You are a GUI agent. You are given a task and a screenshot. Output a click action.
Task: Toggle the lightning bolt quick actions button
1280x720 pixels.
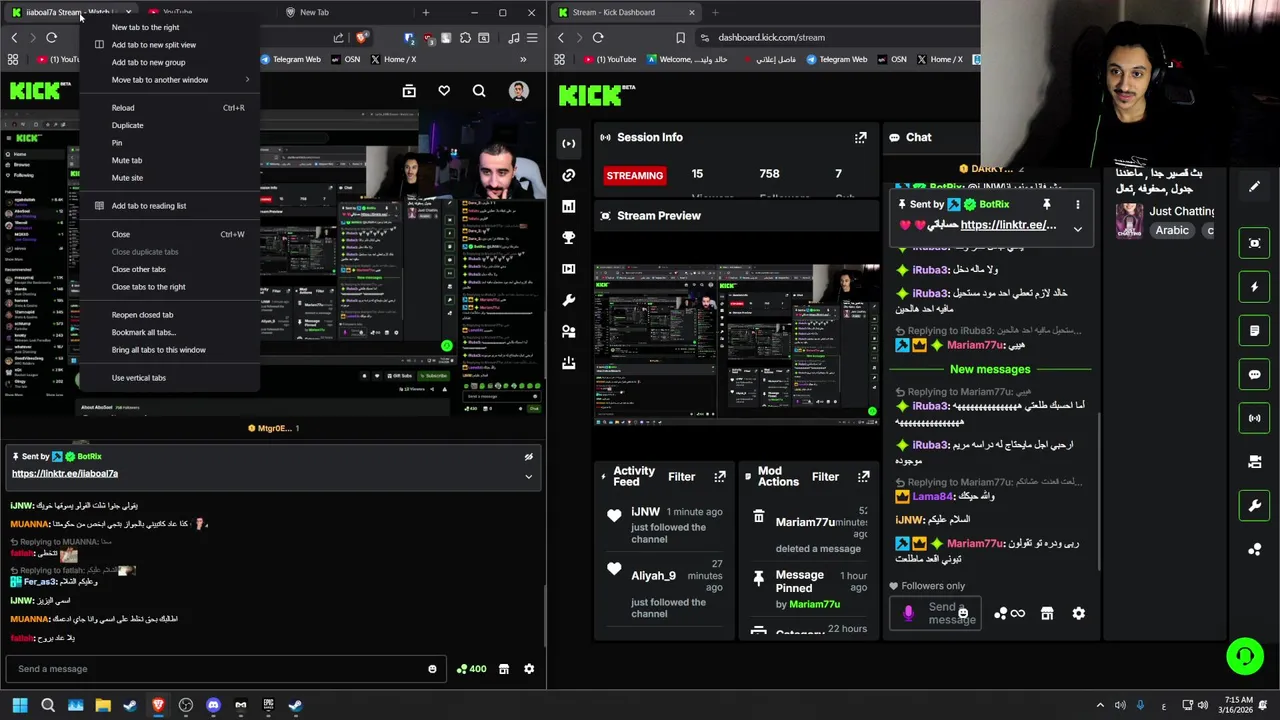[1254, 287]
